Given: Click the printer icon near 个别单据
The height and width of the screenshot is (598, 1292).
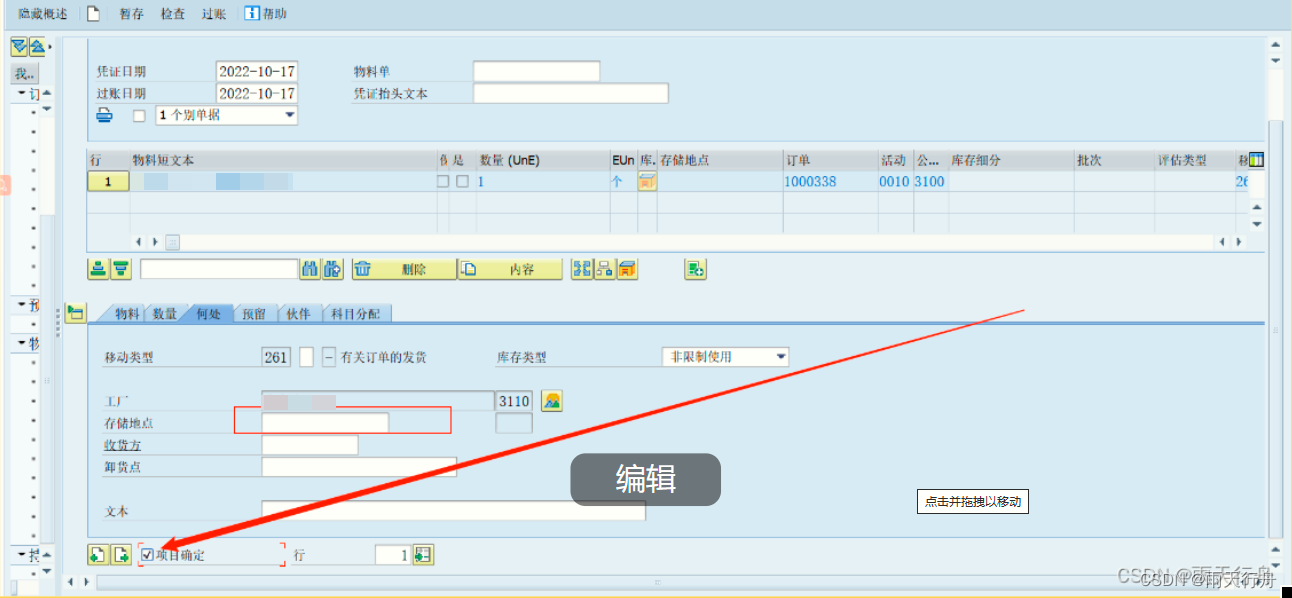Looking at the screenshot, I should pos(106,114).
